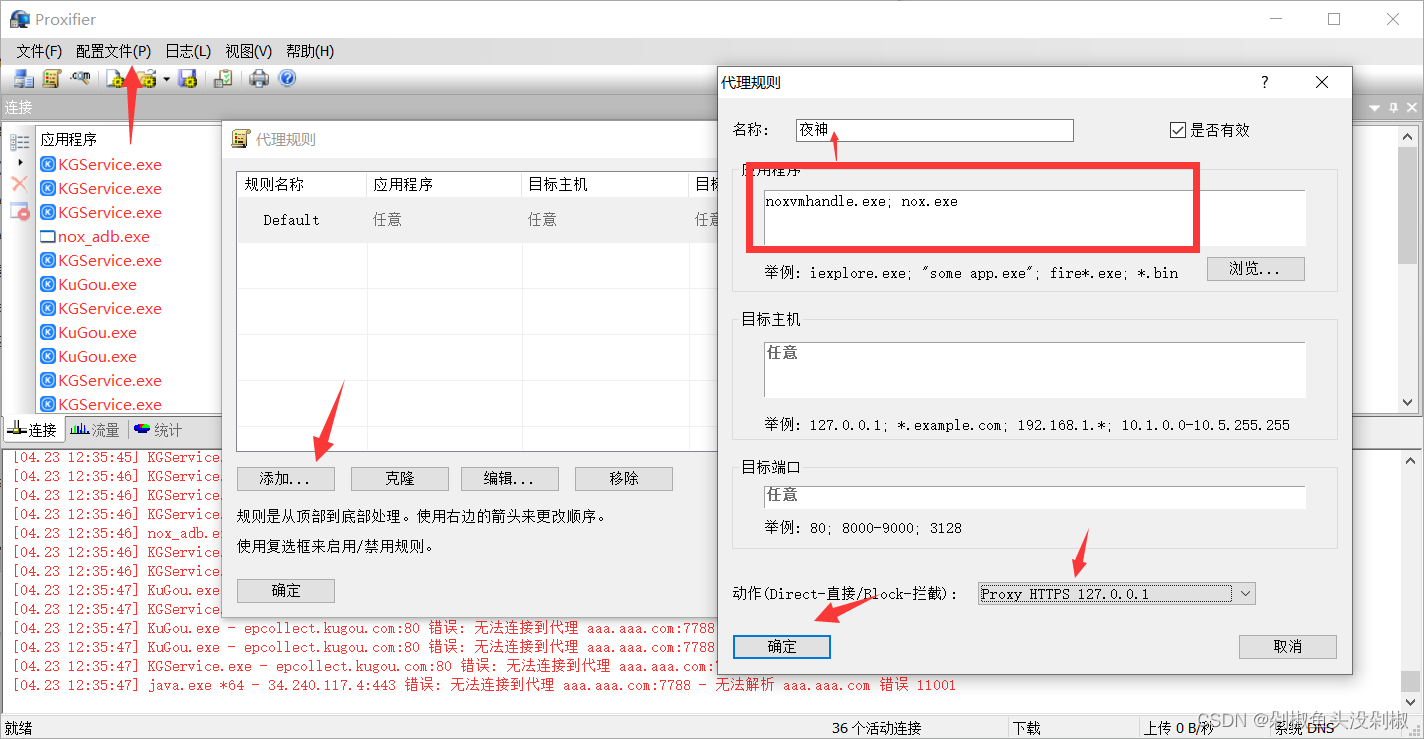Click 就绪 in the status bar

click(x=19, y=728)
